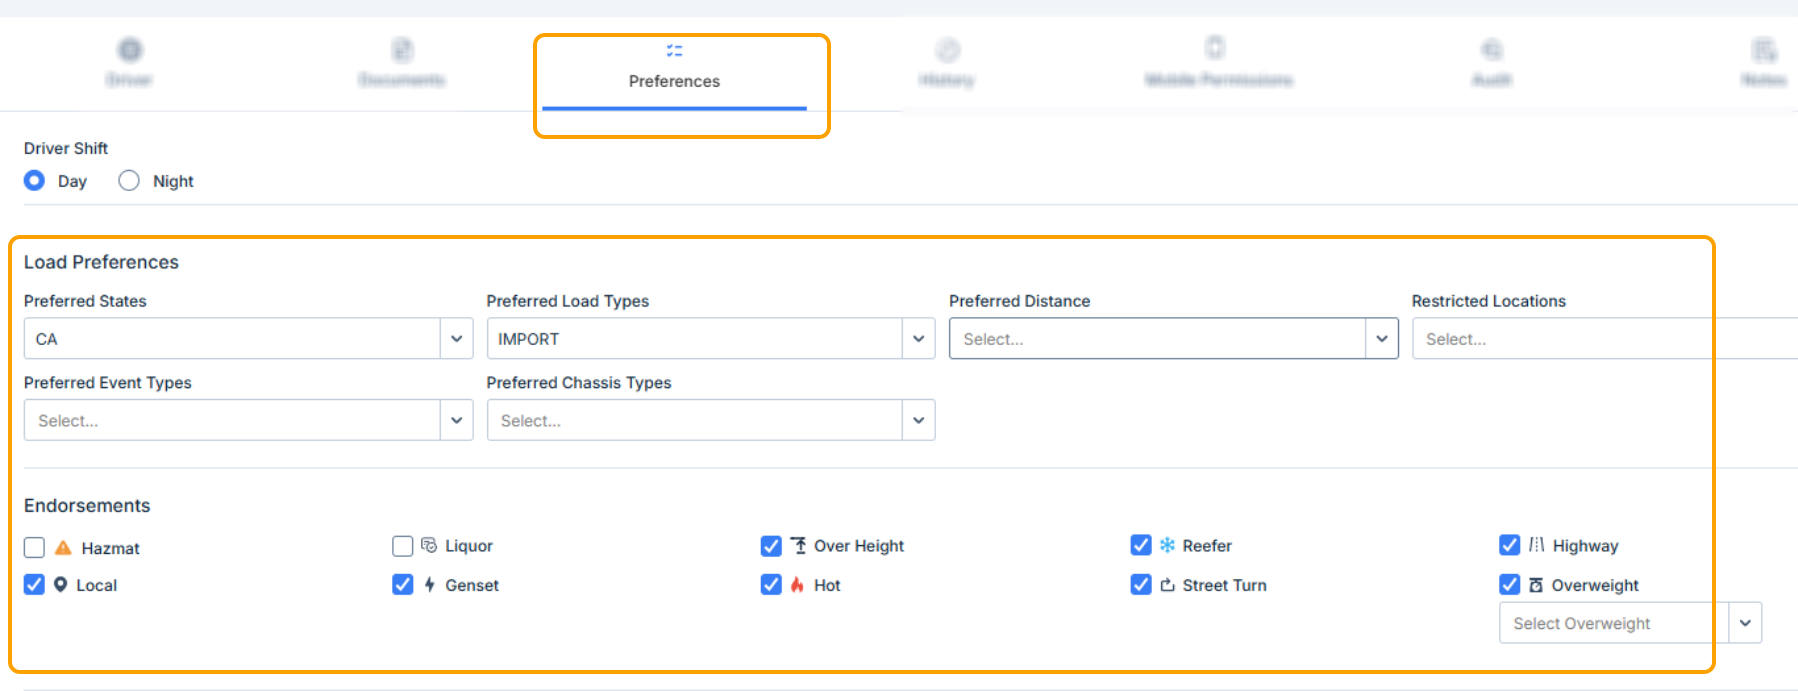Click the Local map pin icon

(x=61, y=585)
